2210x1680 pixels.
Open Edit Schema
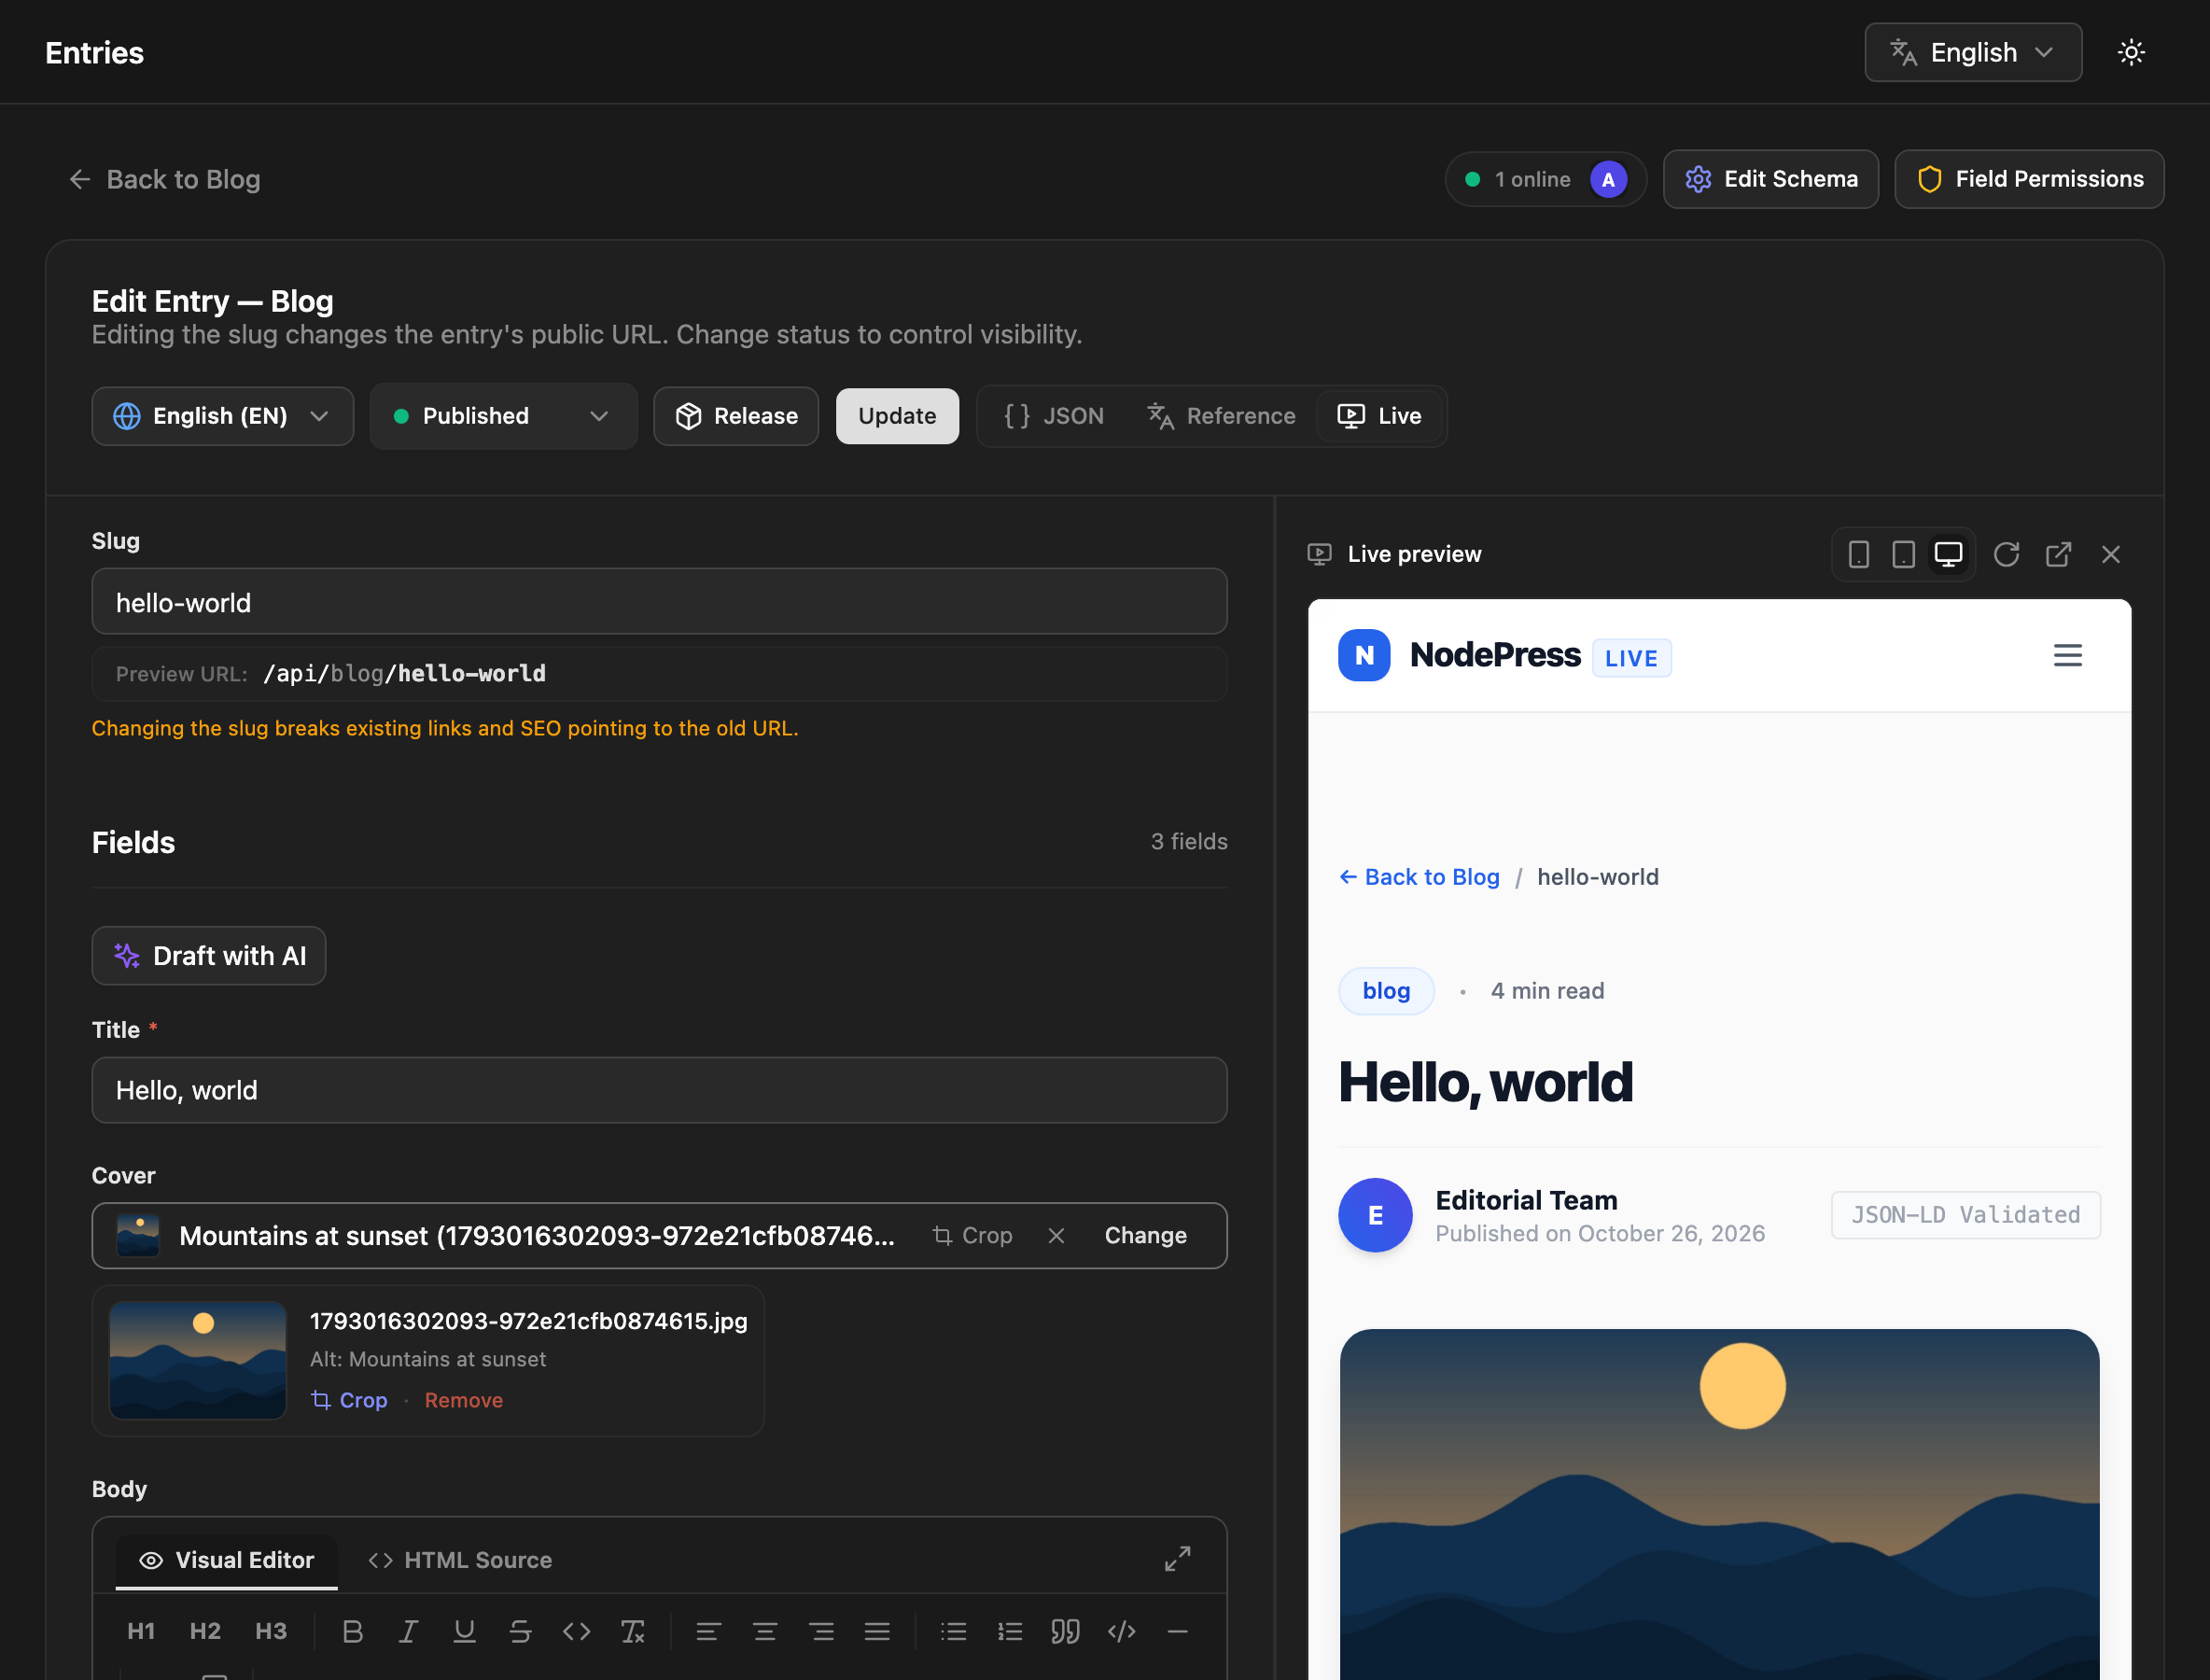pyautogui.click(x=1770, y=179)
